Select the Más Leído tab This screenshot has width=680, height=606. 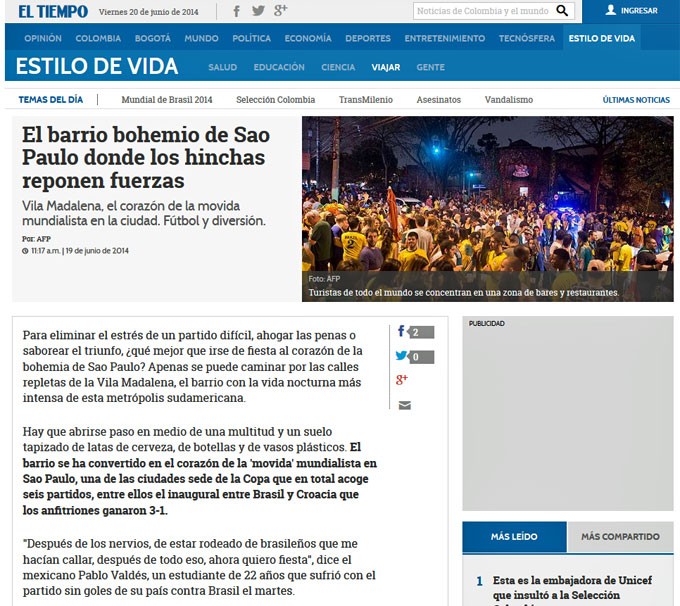(x=514, y=537)
